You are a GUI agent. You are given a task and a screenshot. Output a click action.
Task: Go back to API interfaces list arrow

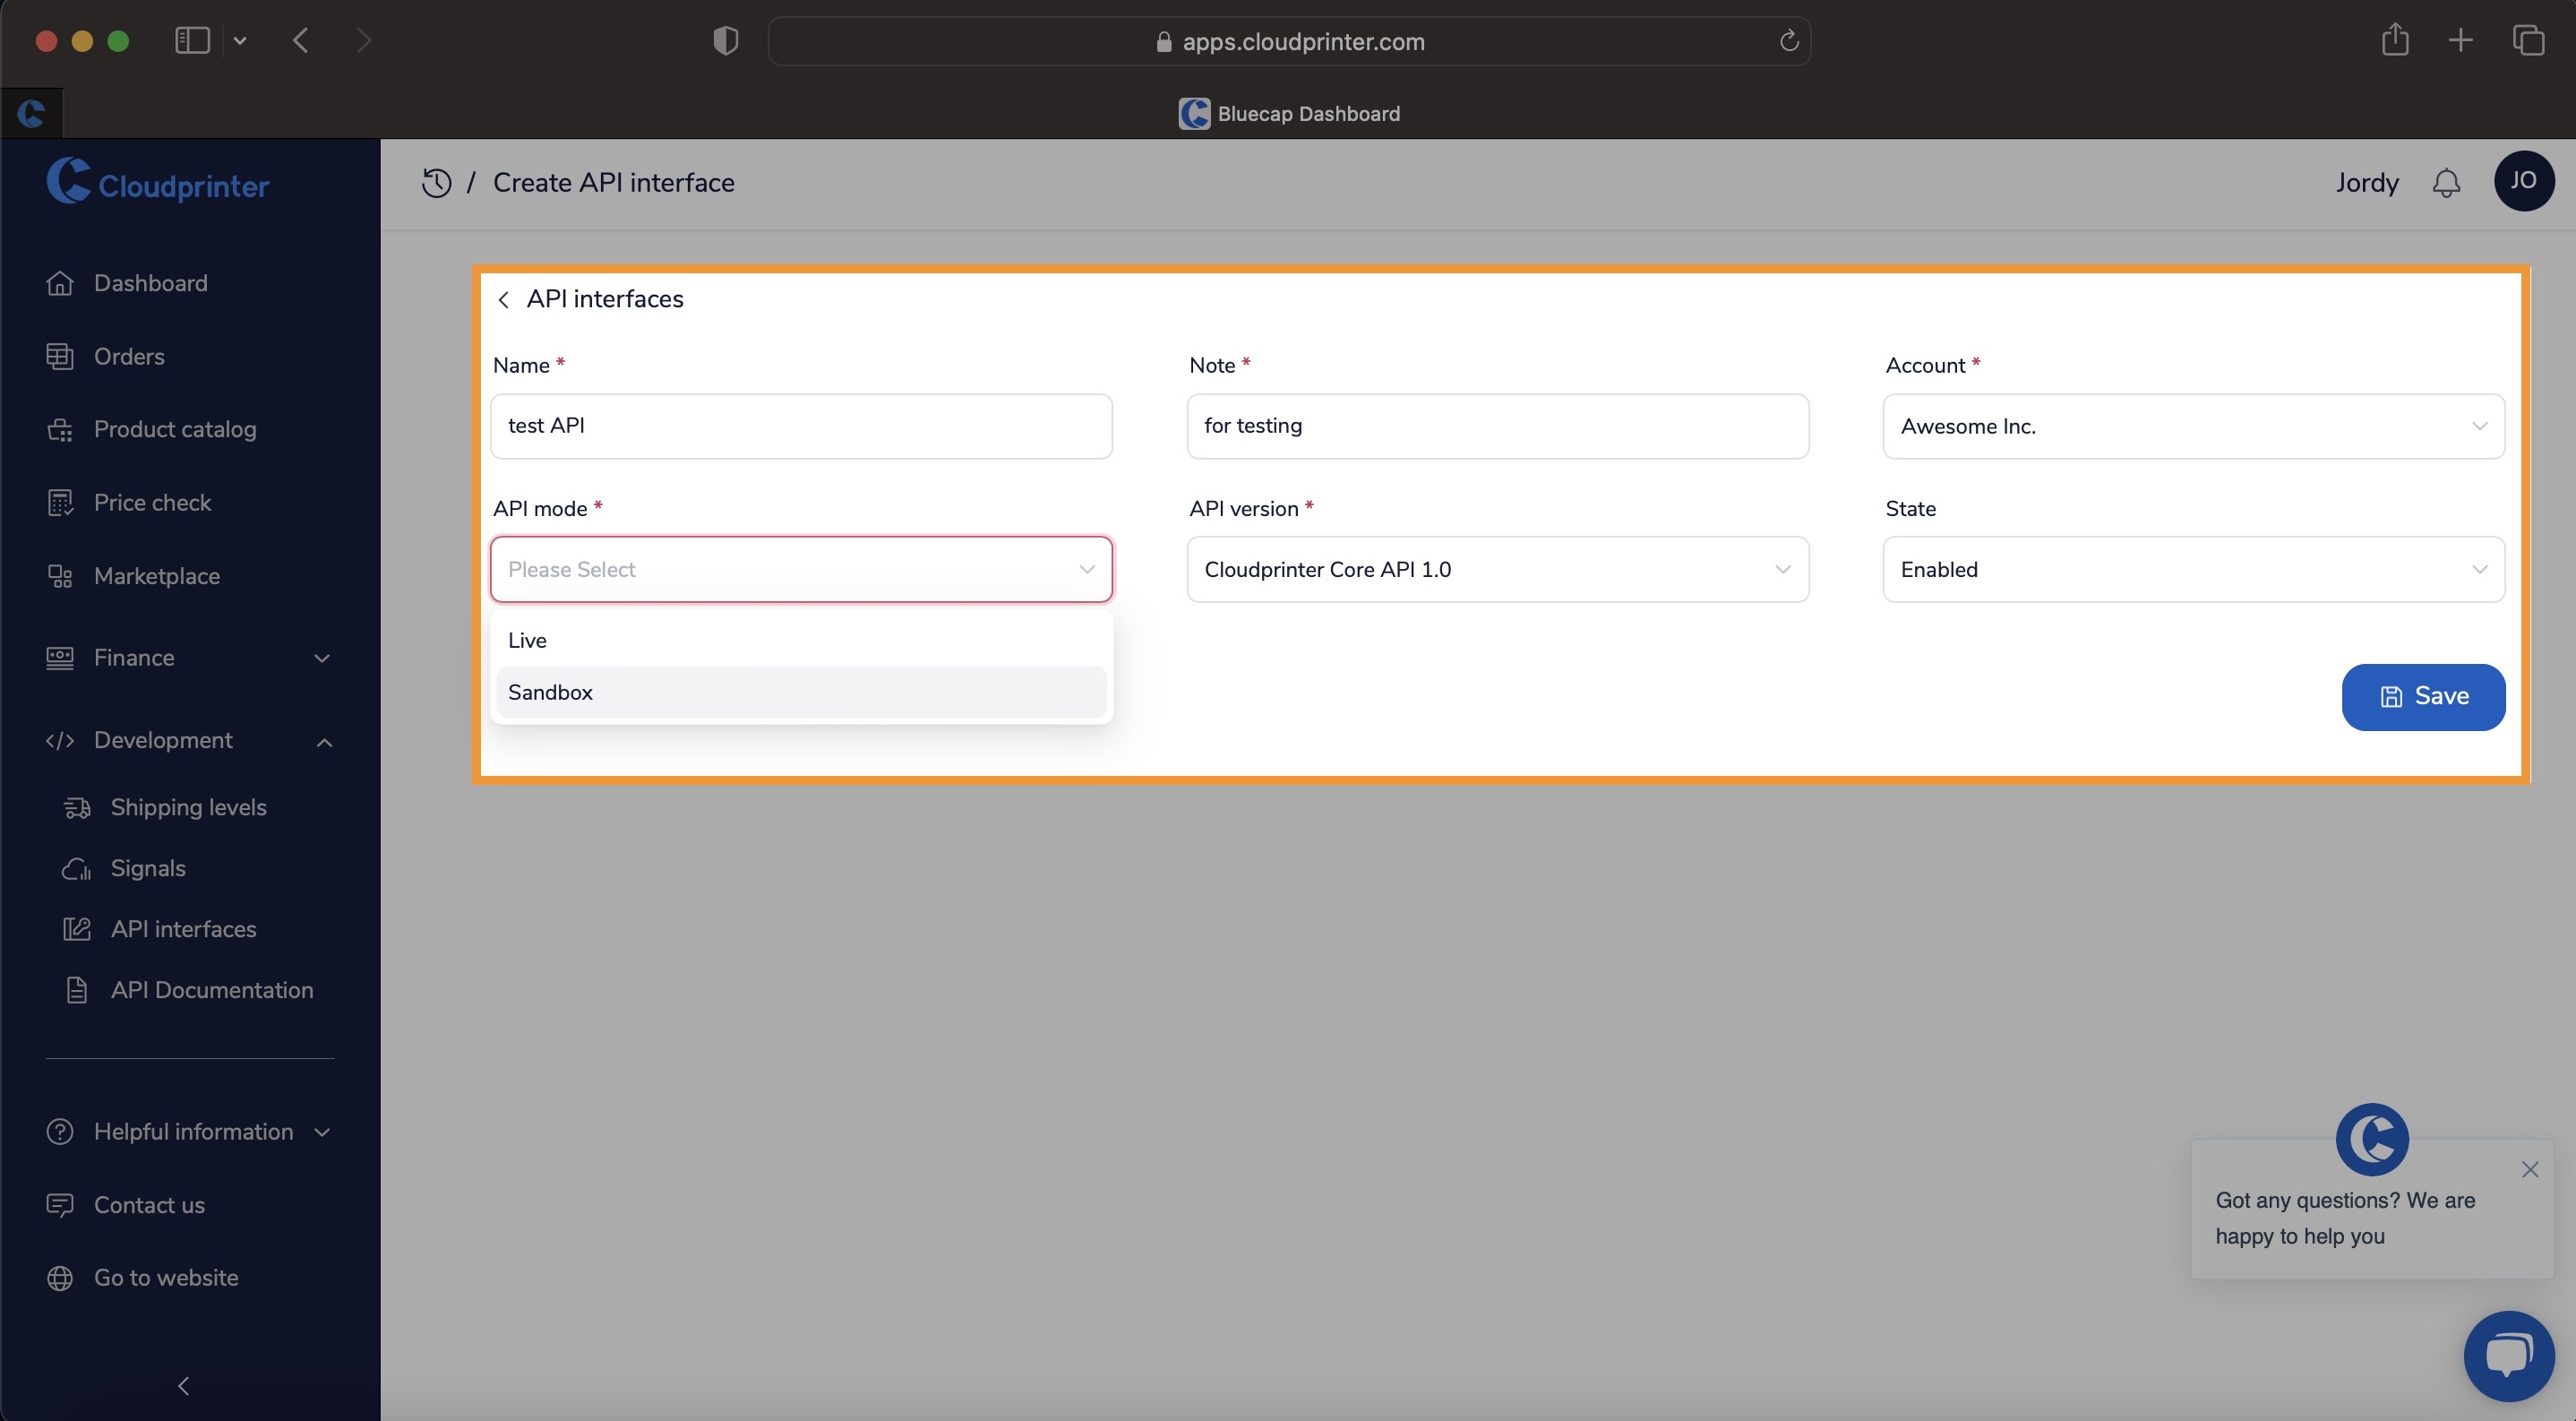(504, 300)
